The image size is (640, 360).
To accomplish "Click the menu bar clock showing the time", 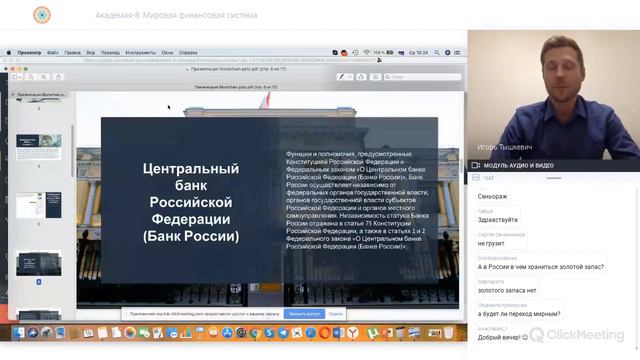I will tap(418, 53).
